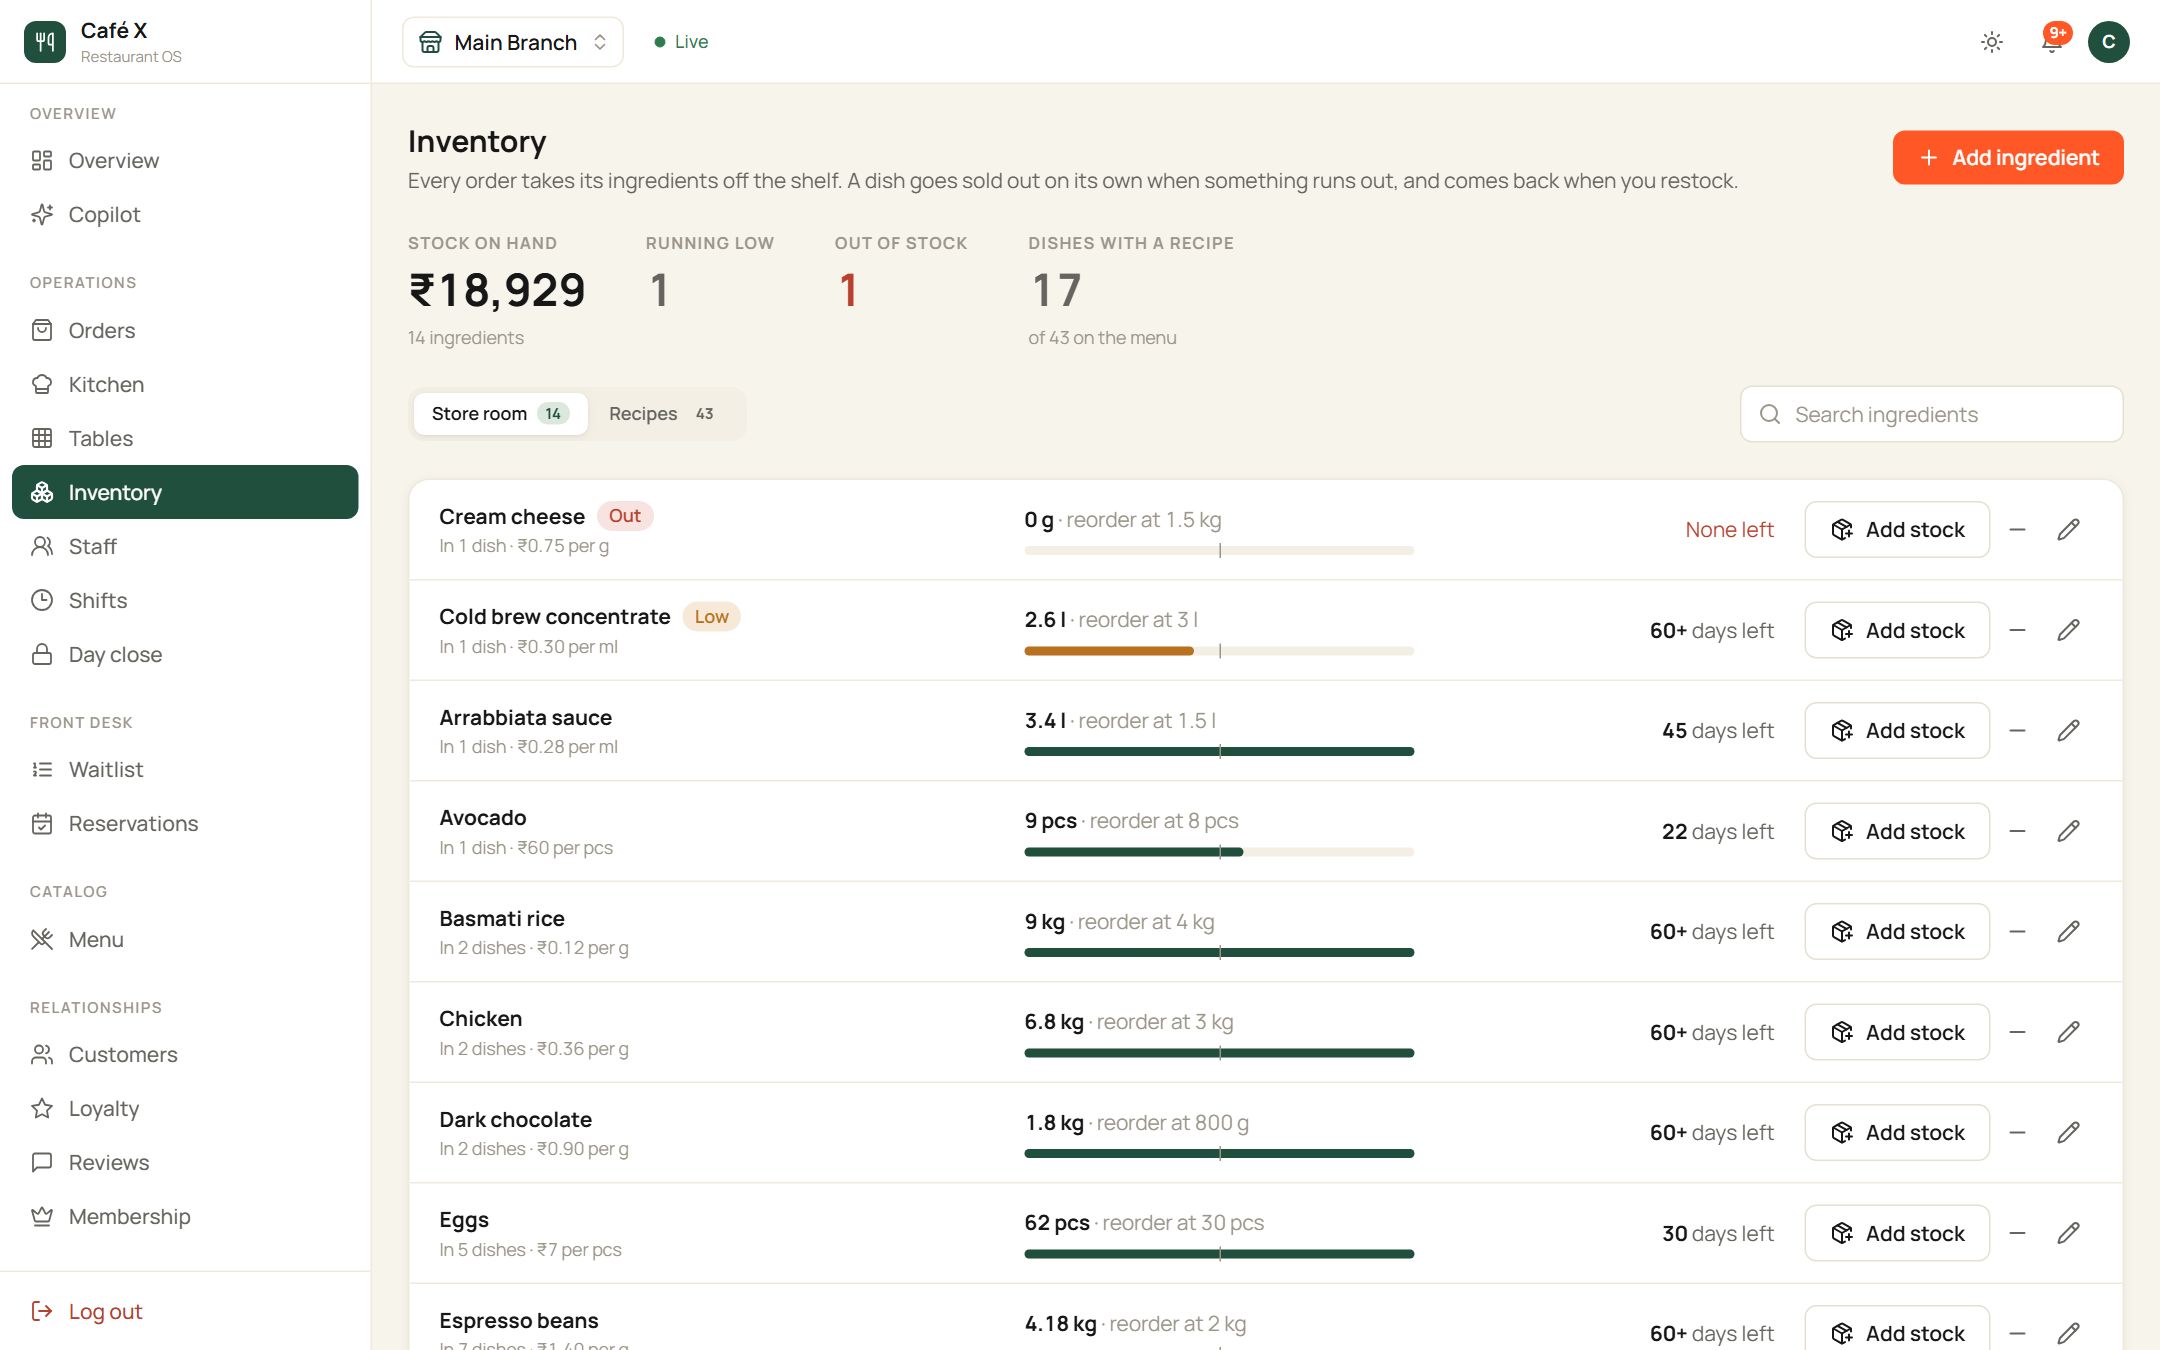Screen dimensions: 2160x1350
Task: Add stock for Cold brew concentrate
Action: click(1897, 630)
